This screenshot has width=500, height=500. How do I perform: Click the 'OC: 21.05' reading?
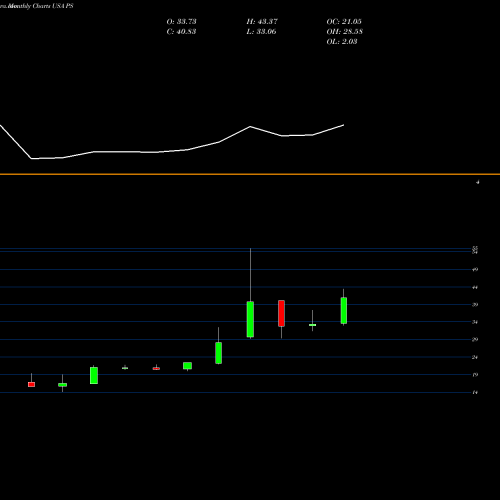click(x=344, y=21)
